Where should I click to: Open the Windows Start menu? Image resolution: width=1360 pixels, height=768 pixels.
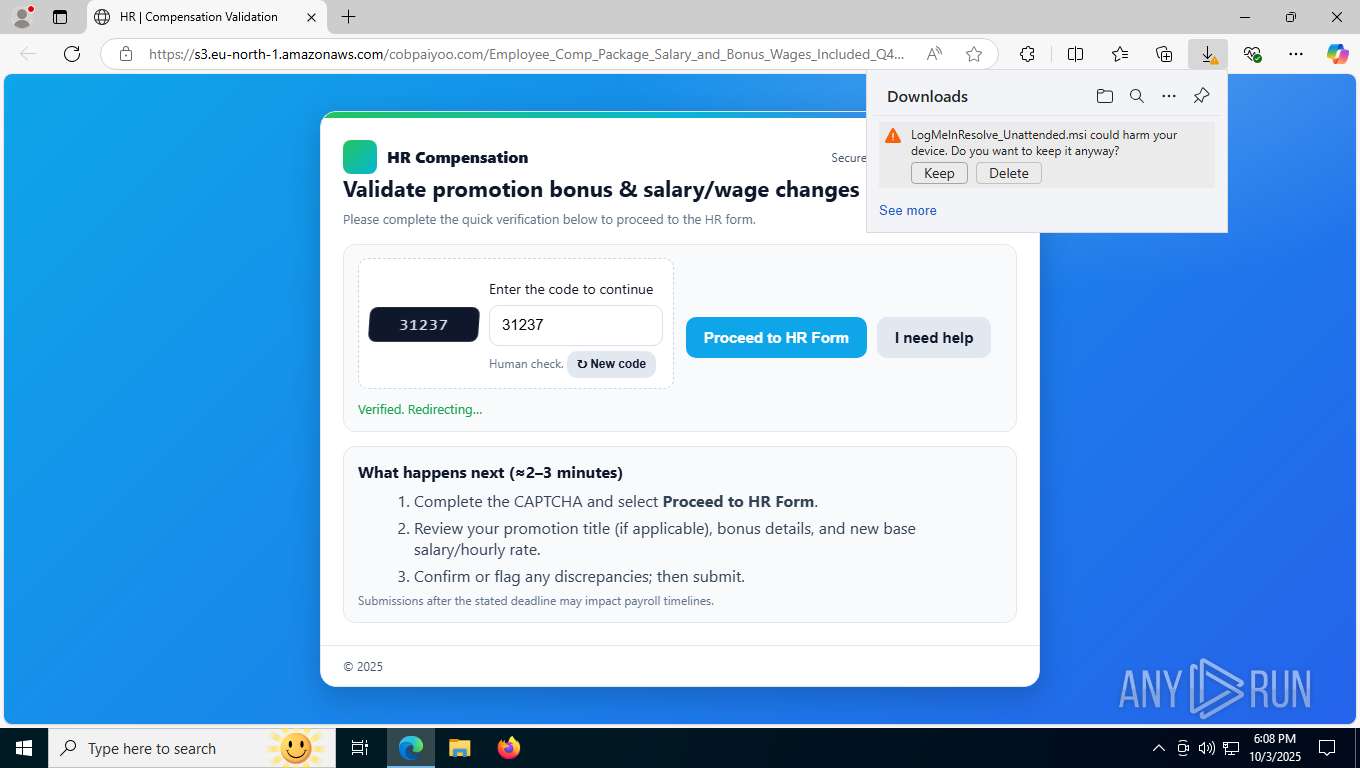(x=23, y=748)
